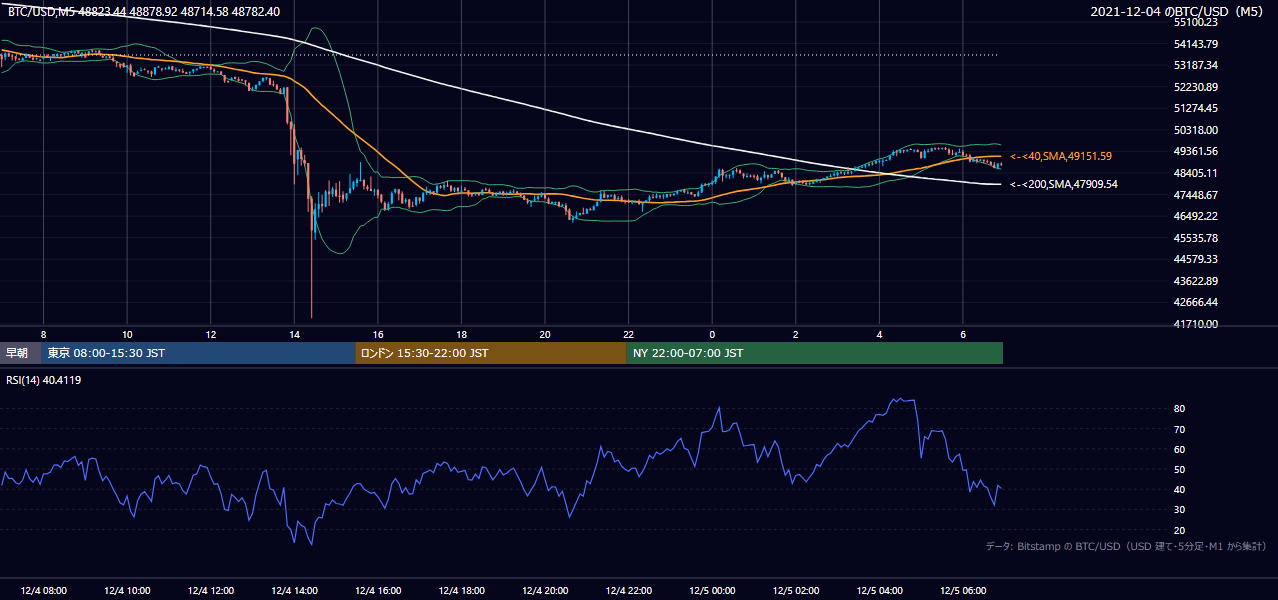Click the 12/4 08:00 date-time label

tap(43, 591)
